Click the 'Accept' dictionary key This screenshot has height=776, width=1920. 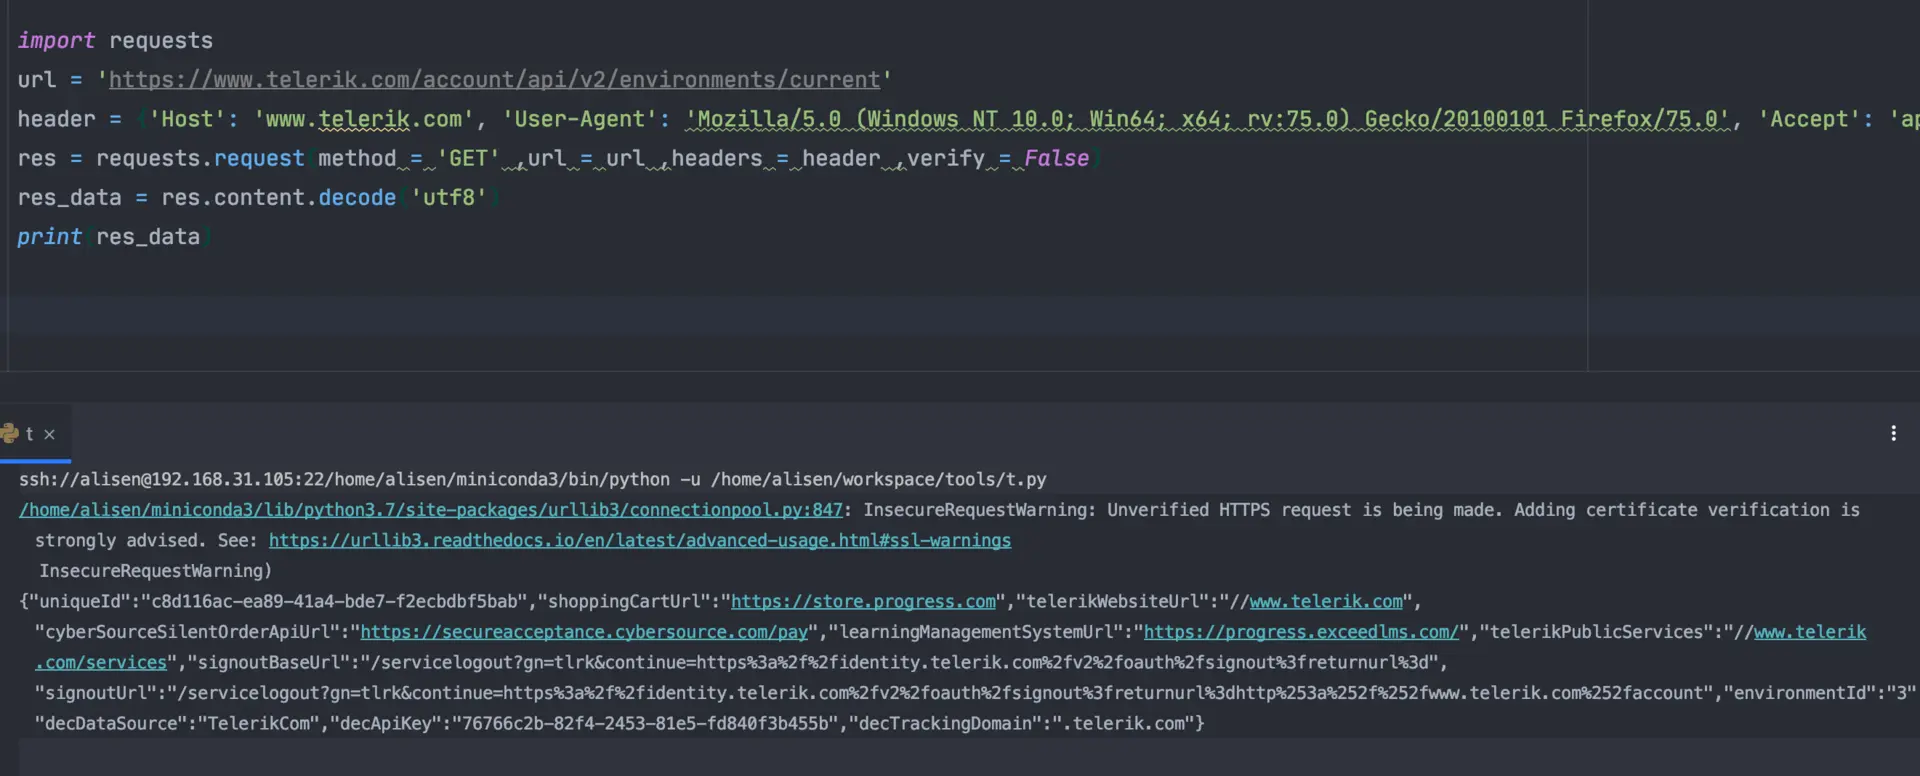tap(1810, 119)
